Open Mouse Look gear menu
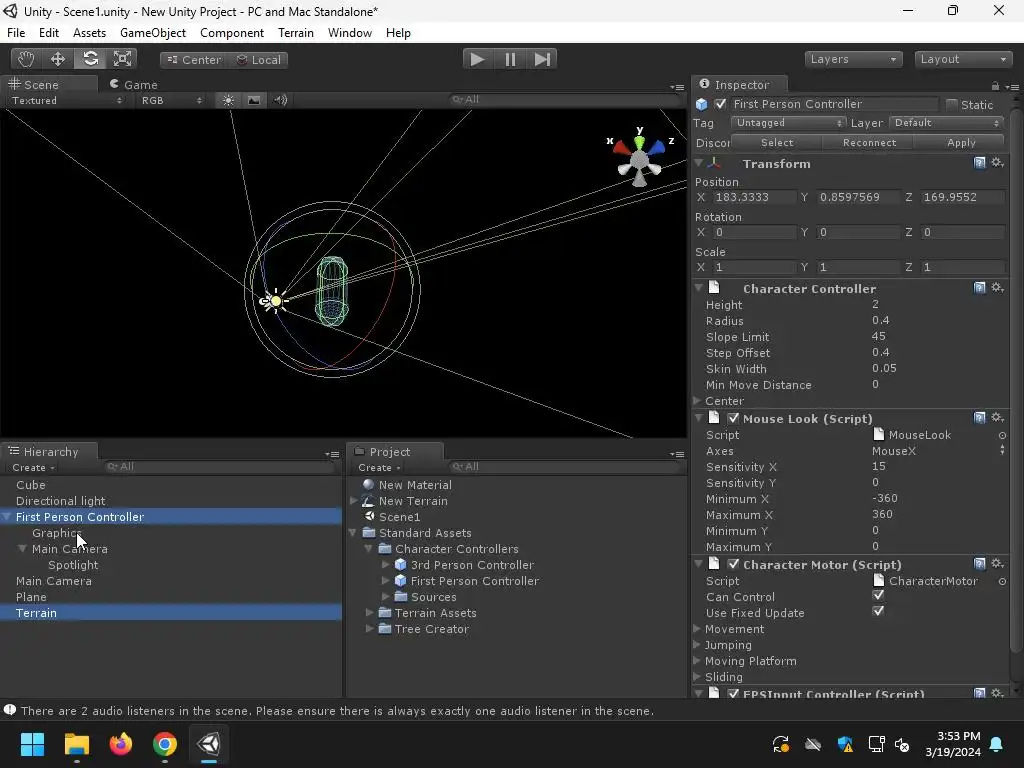This screenshot has height=768, width=1024. (x=997, y=417)
